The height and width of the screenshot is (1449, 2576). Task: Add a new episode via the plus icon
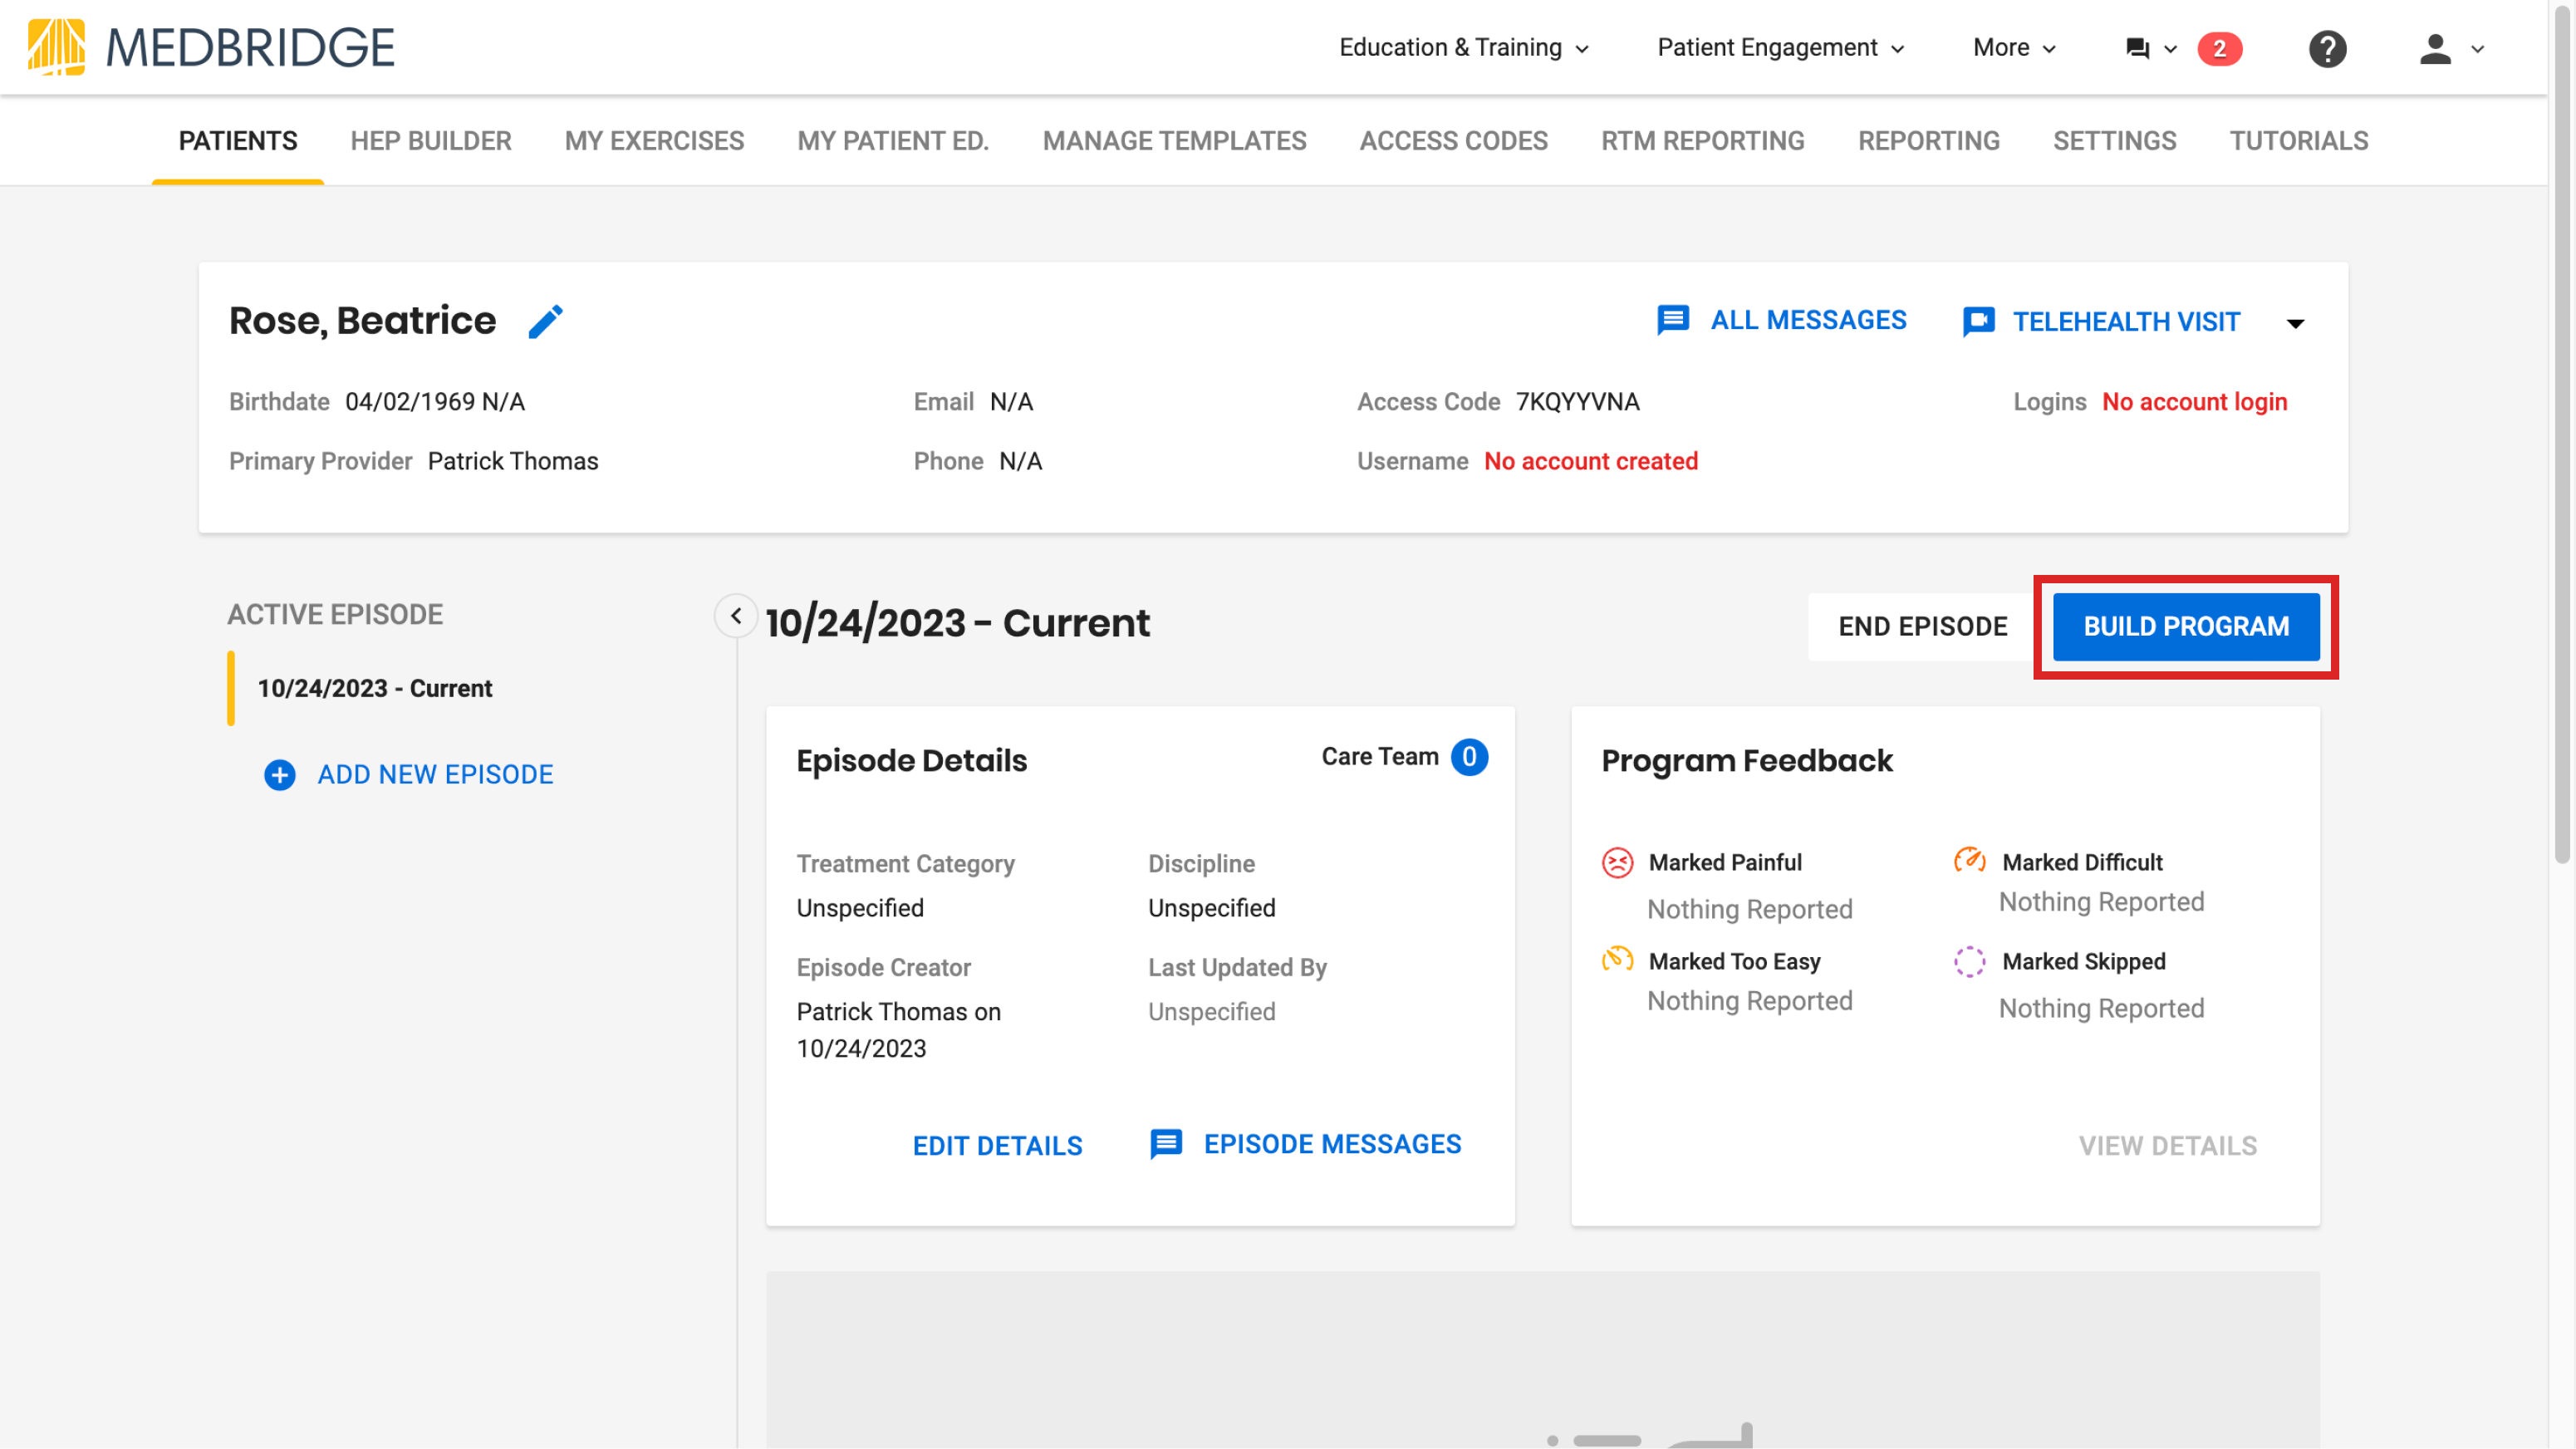click(x=279, y=774)
